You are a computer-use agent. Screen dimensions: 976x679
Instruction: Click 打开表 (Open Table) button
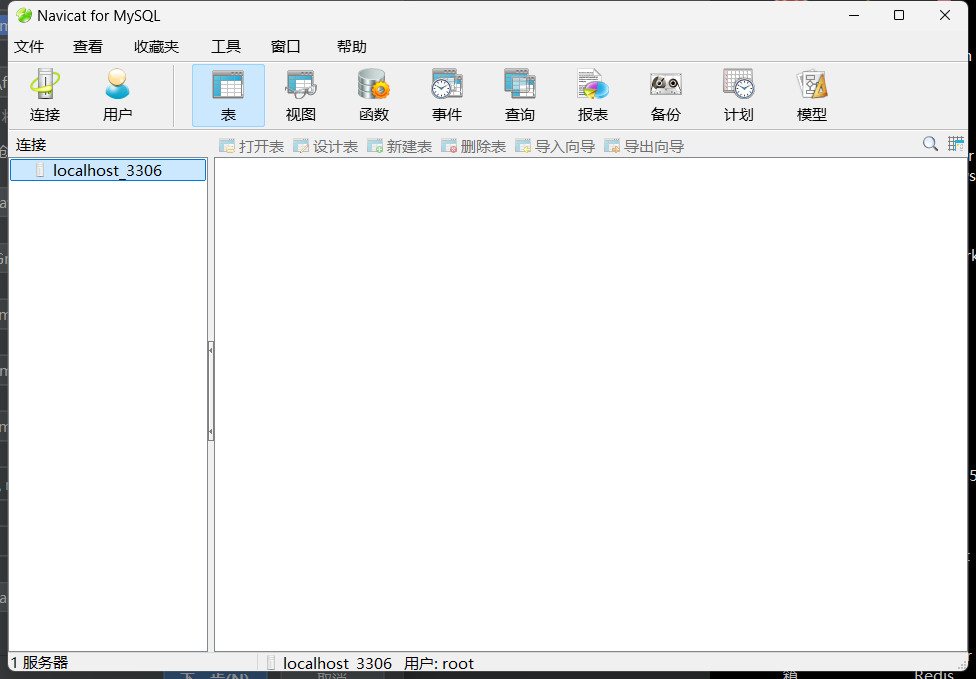pyautogui.click(x=251, y=146)
